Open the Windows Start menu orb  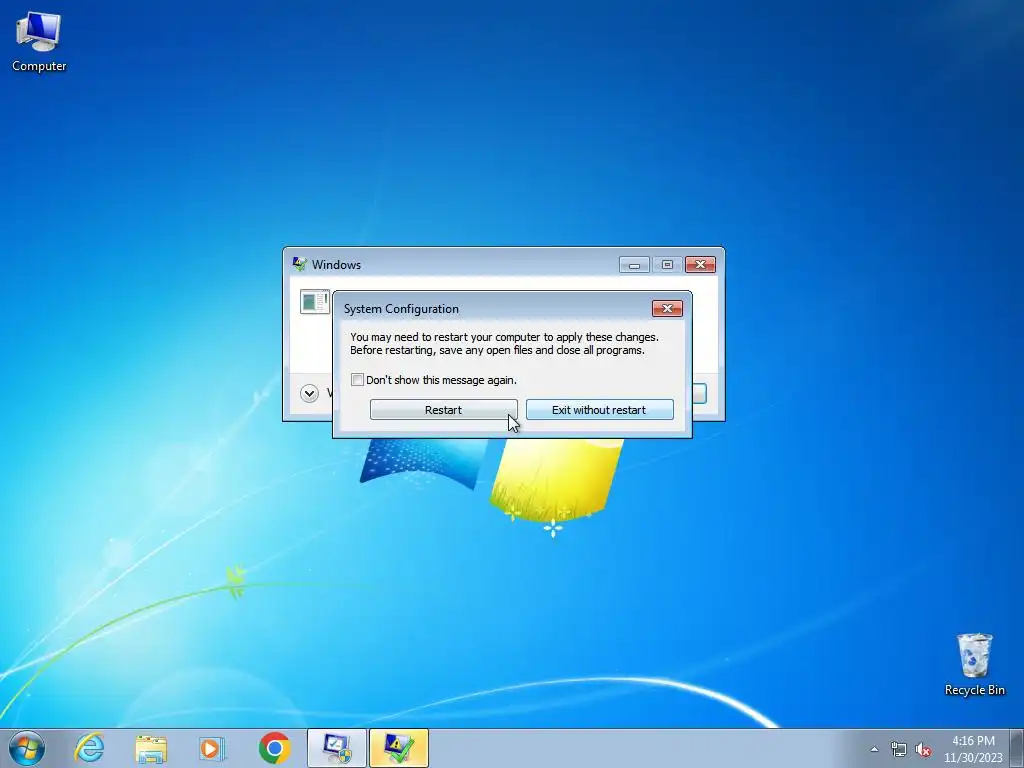tap(27, 748)
